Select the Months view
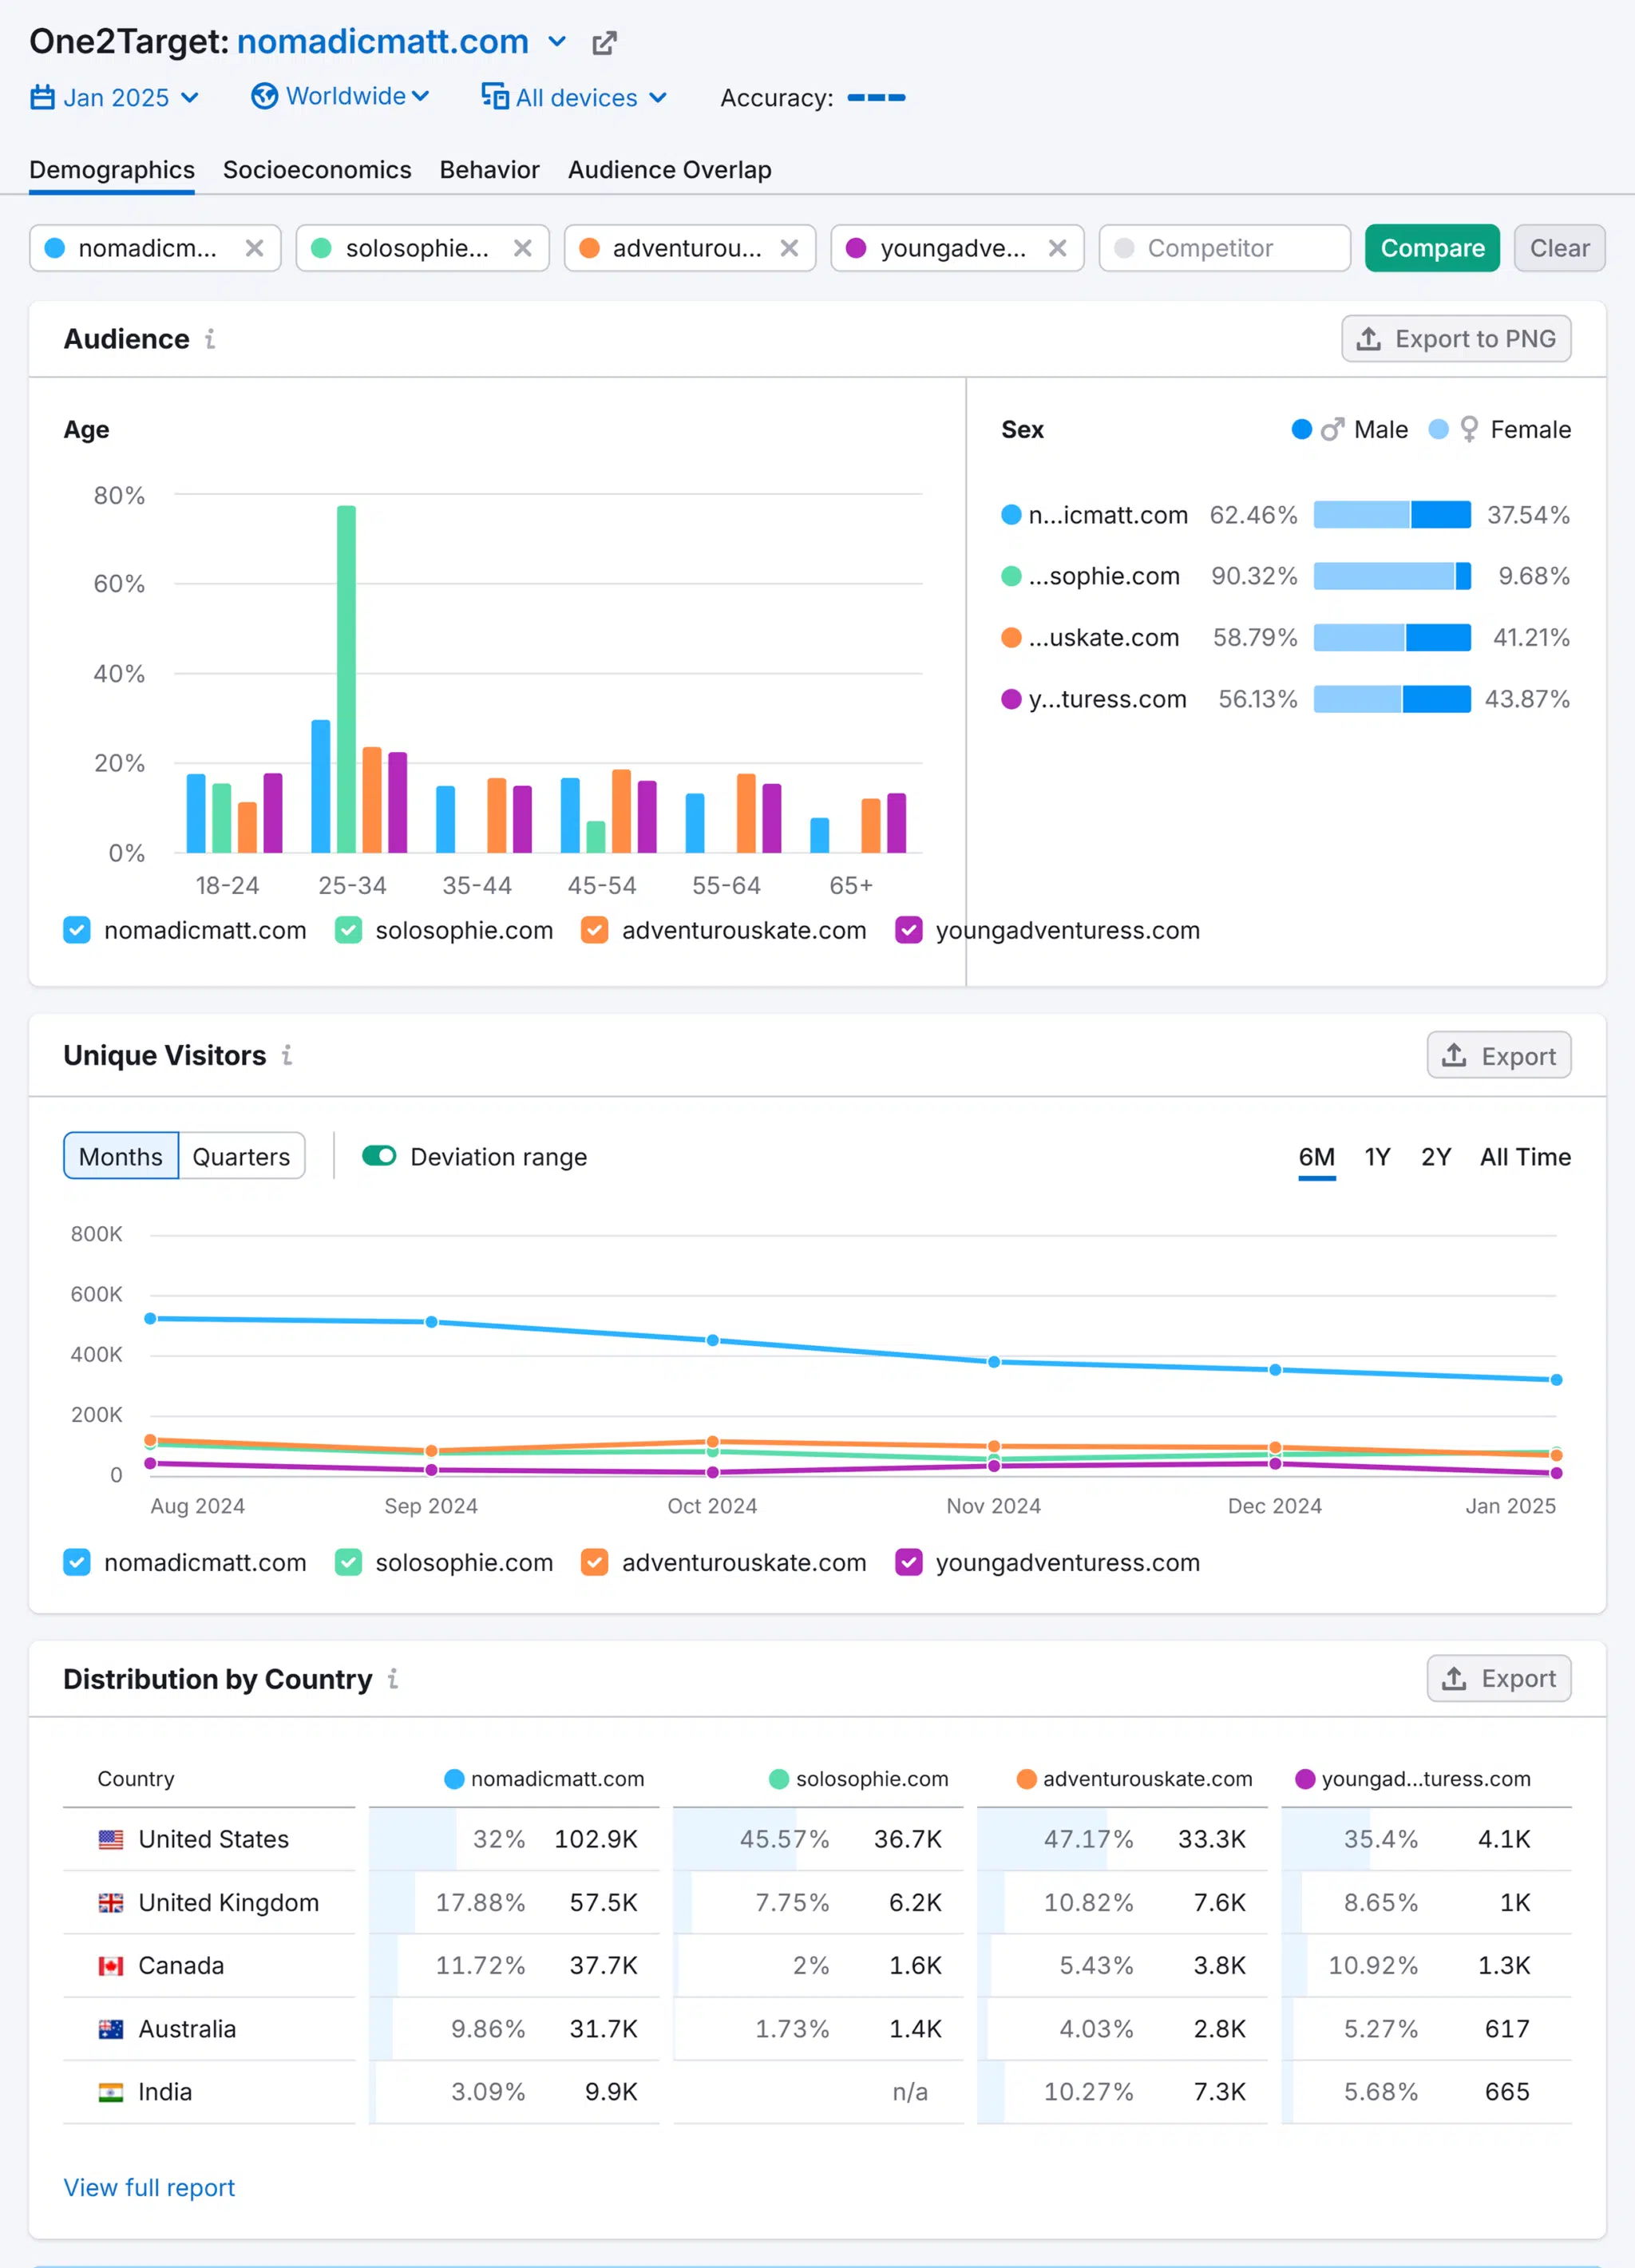 [x=121, y=1156]
